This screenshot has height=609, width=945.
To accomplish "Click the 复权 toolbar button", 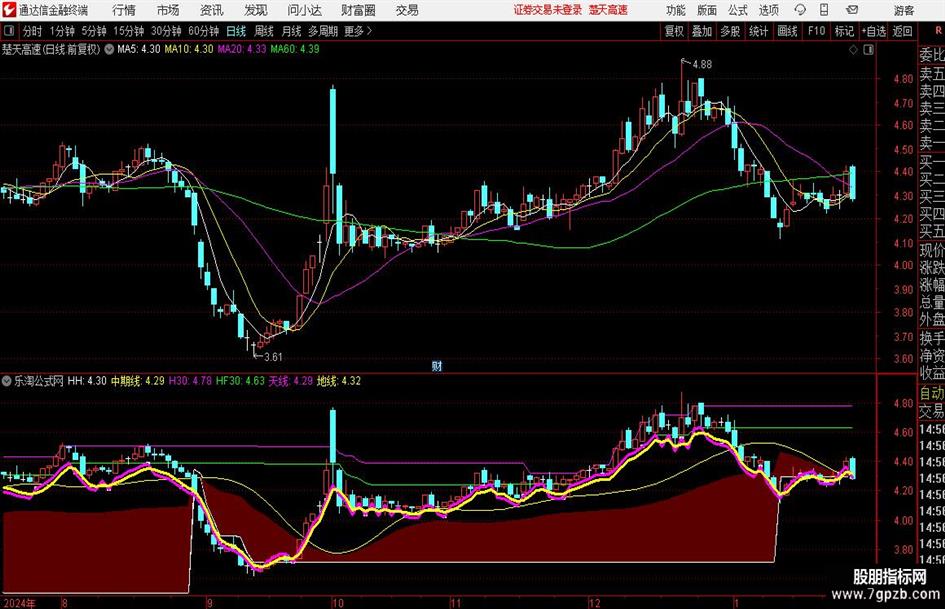I will (674, 31).
